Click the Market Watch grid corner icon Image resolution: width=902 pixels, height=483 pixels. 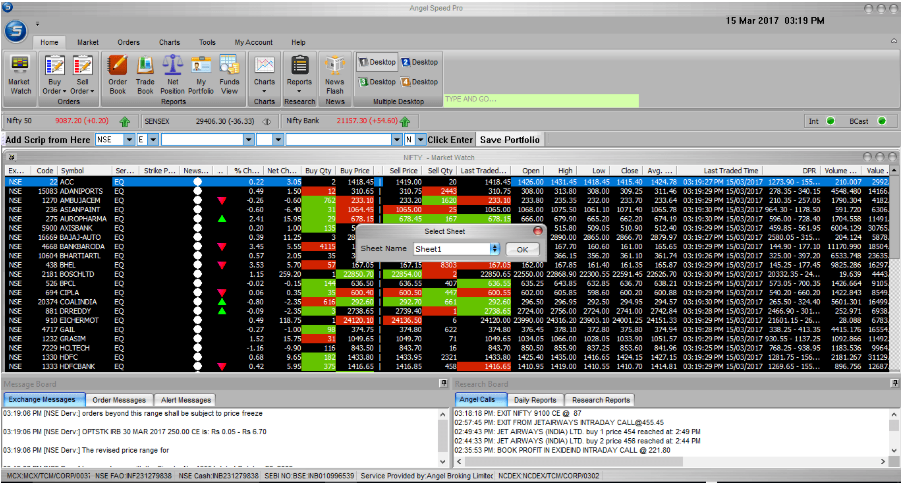[13, 157]
